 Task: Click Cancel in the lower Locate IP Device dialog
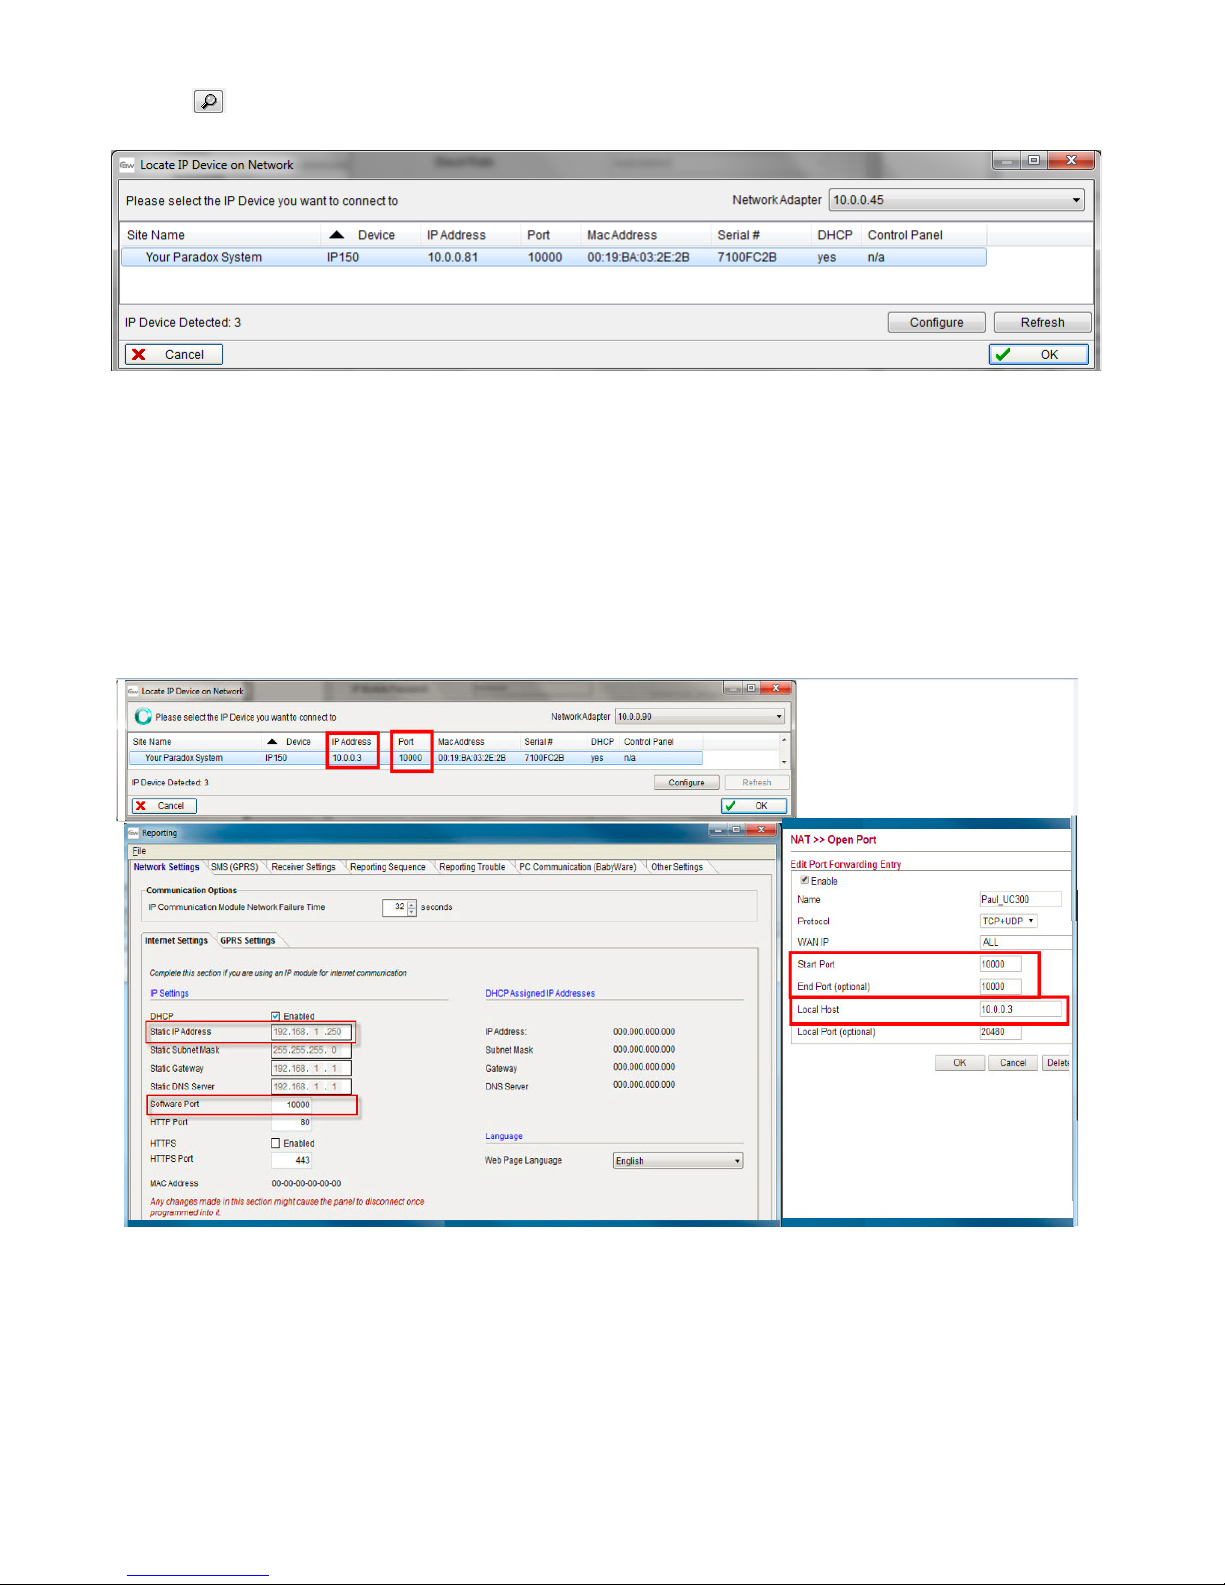164,806
